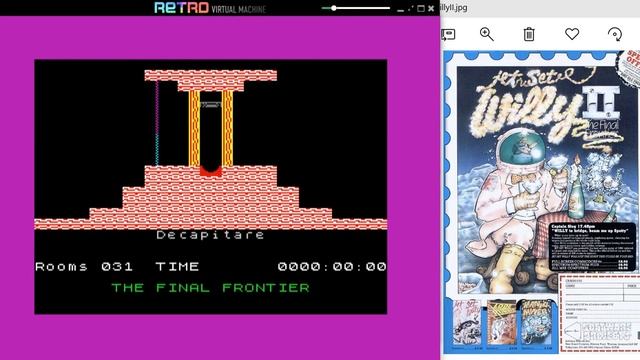Close the Retro Virtual Machine window

[x=431, y=8]
